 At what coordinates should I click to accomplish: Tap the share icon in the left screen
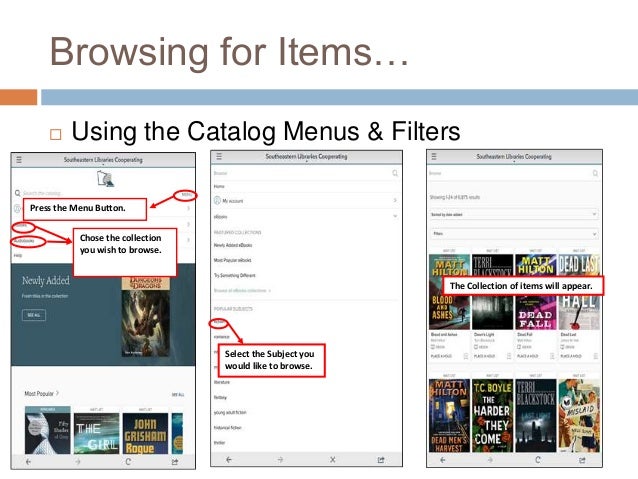[175, 462]
